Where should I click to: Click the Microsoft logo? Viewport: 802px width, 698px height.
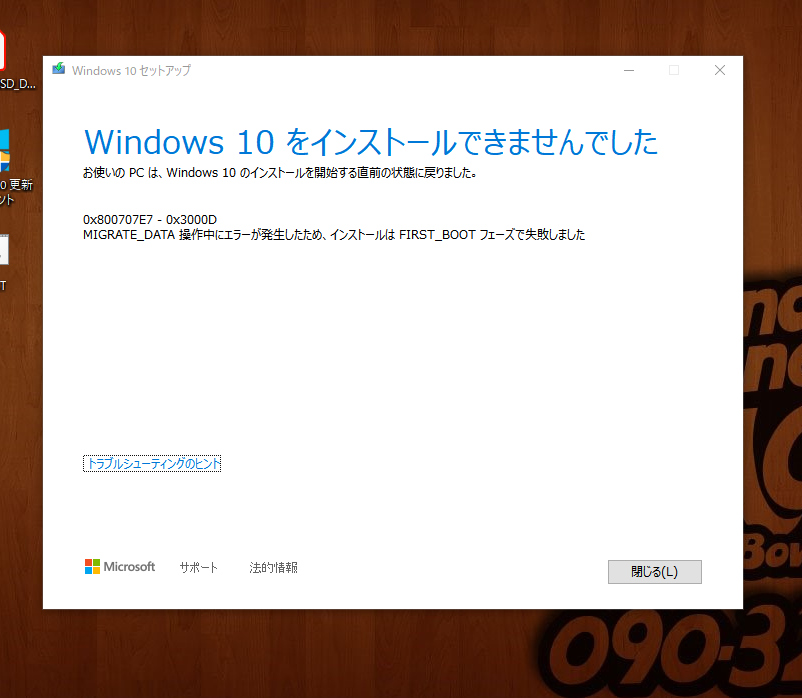pos(120,567)
